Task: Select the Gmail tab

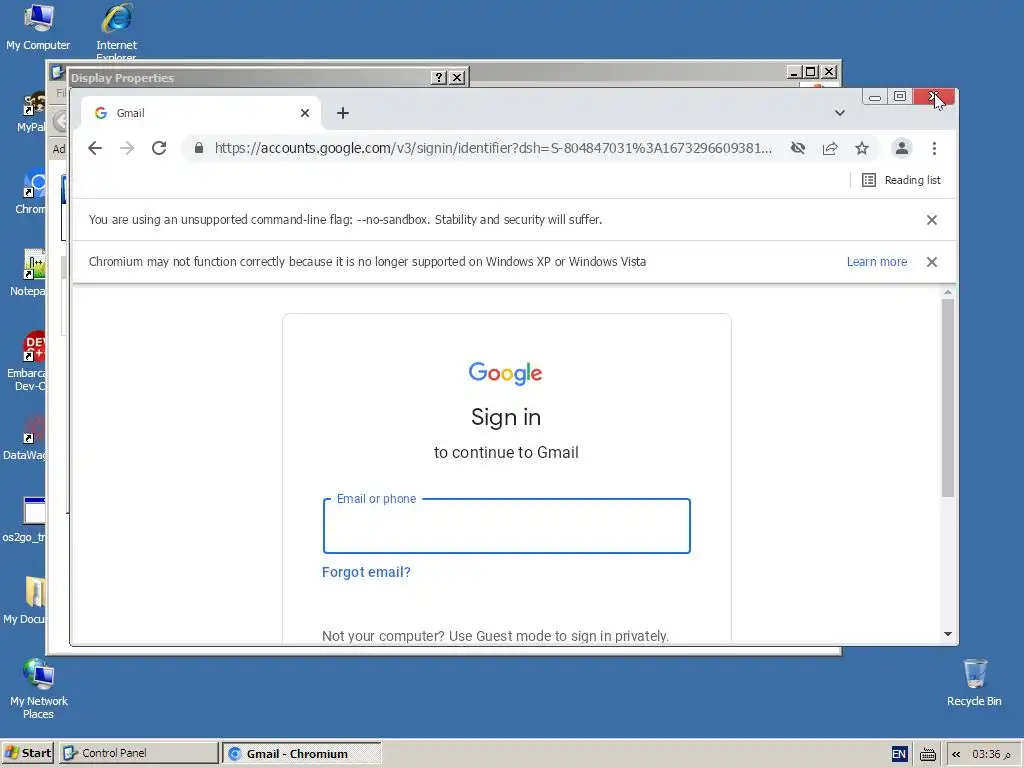Action: (201, 113)
